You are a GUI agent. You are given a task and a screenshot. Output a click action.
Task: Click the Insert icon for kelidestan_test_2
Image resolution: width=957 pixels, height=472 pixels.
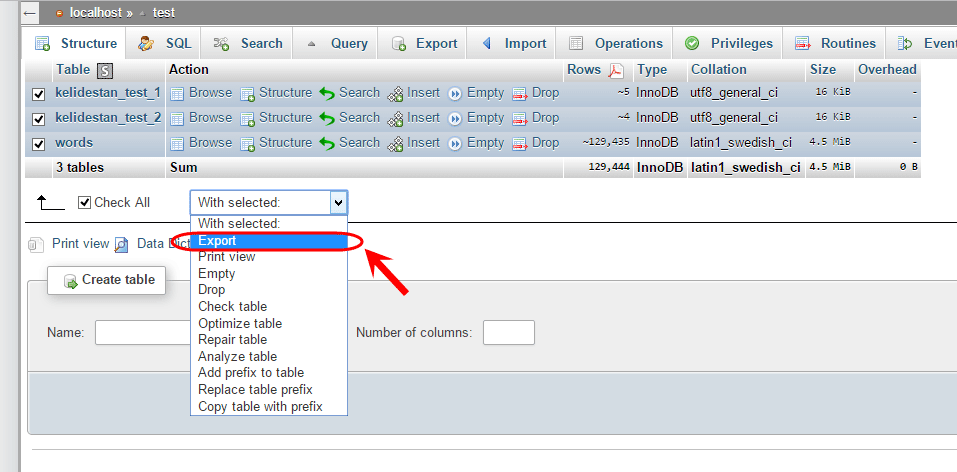pos(396,118)
